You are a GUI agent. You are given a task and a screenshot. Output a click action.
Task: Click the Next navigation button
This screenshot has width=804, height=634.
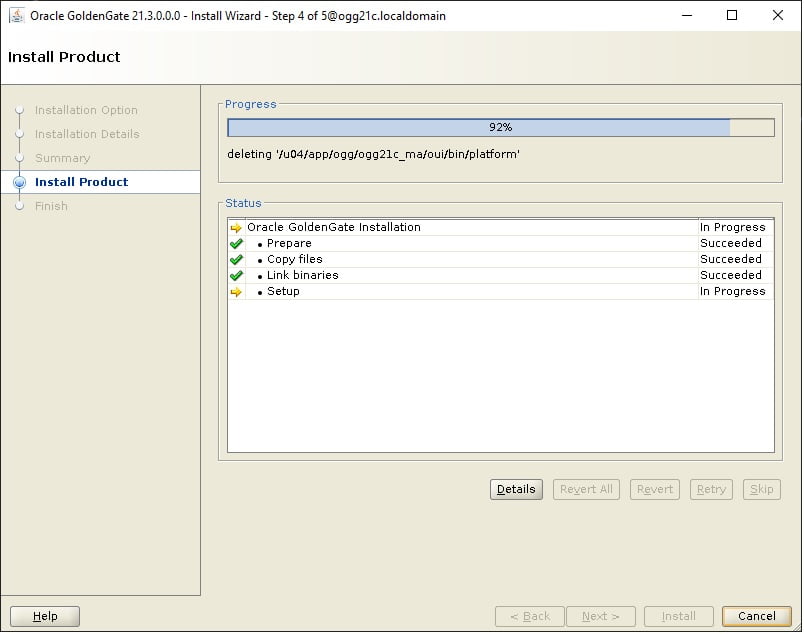[x=601, y=616]
